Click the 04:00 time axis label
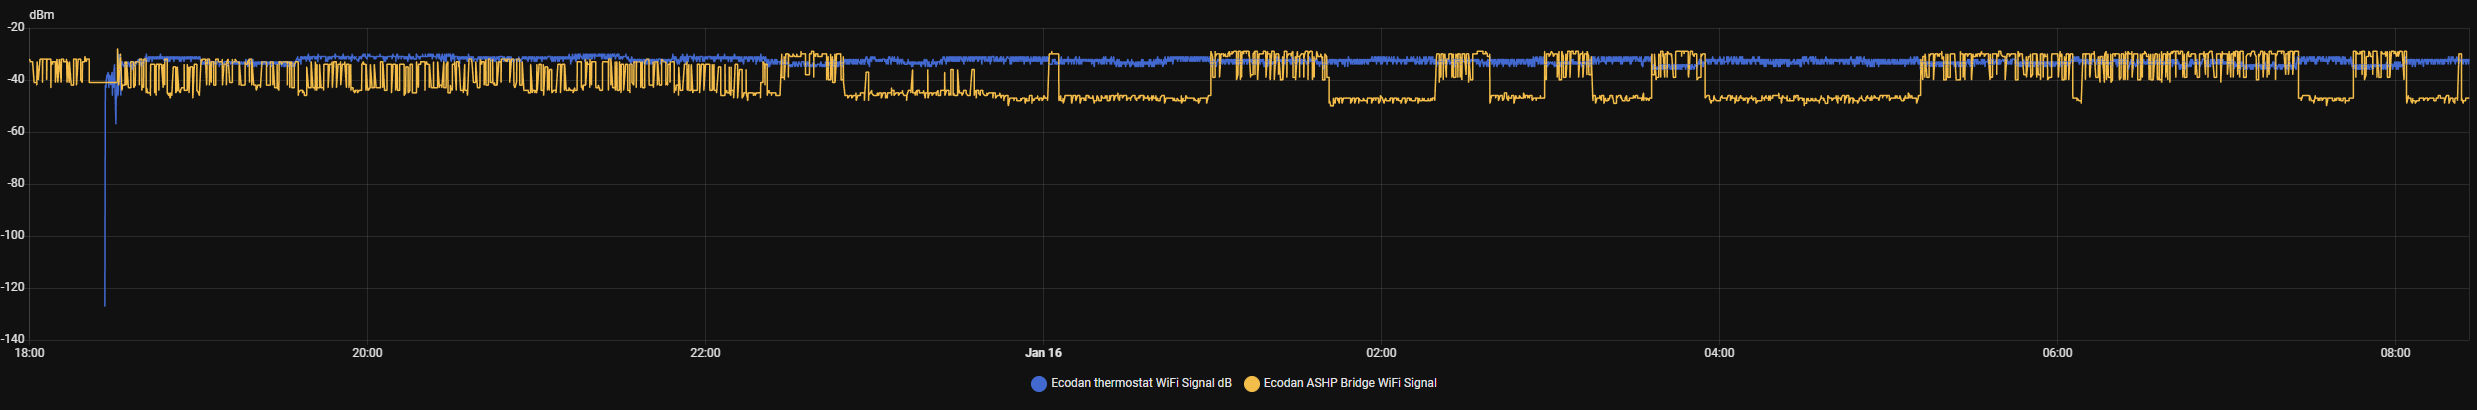Viewport: 2477px width, 410px height. click(1719, 353)
